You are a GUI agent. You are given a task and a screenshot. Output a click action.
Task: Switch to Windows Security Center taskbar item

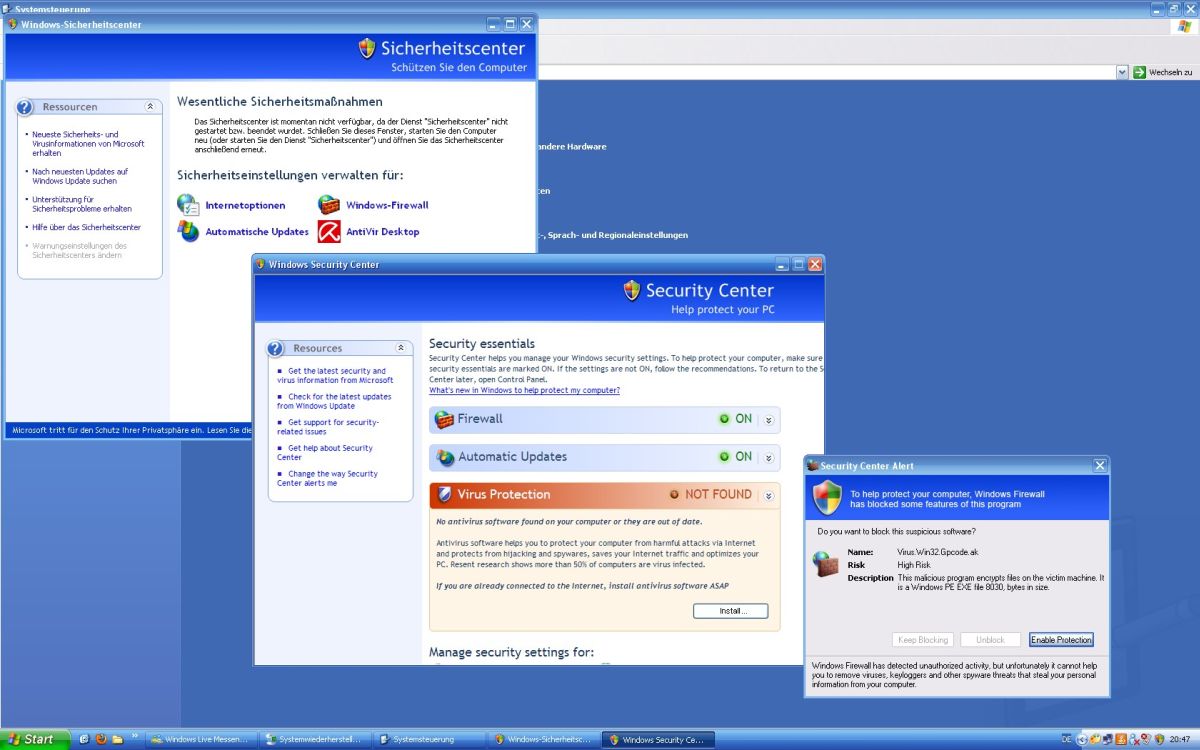click(660, 739)
